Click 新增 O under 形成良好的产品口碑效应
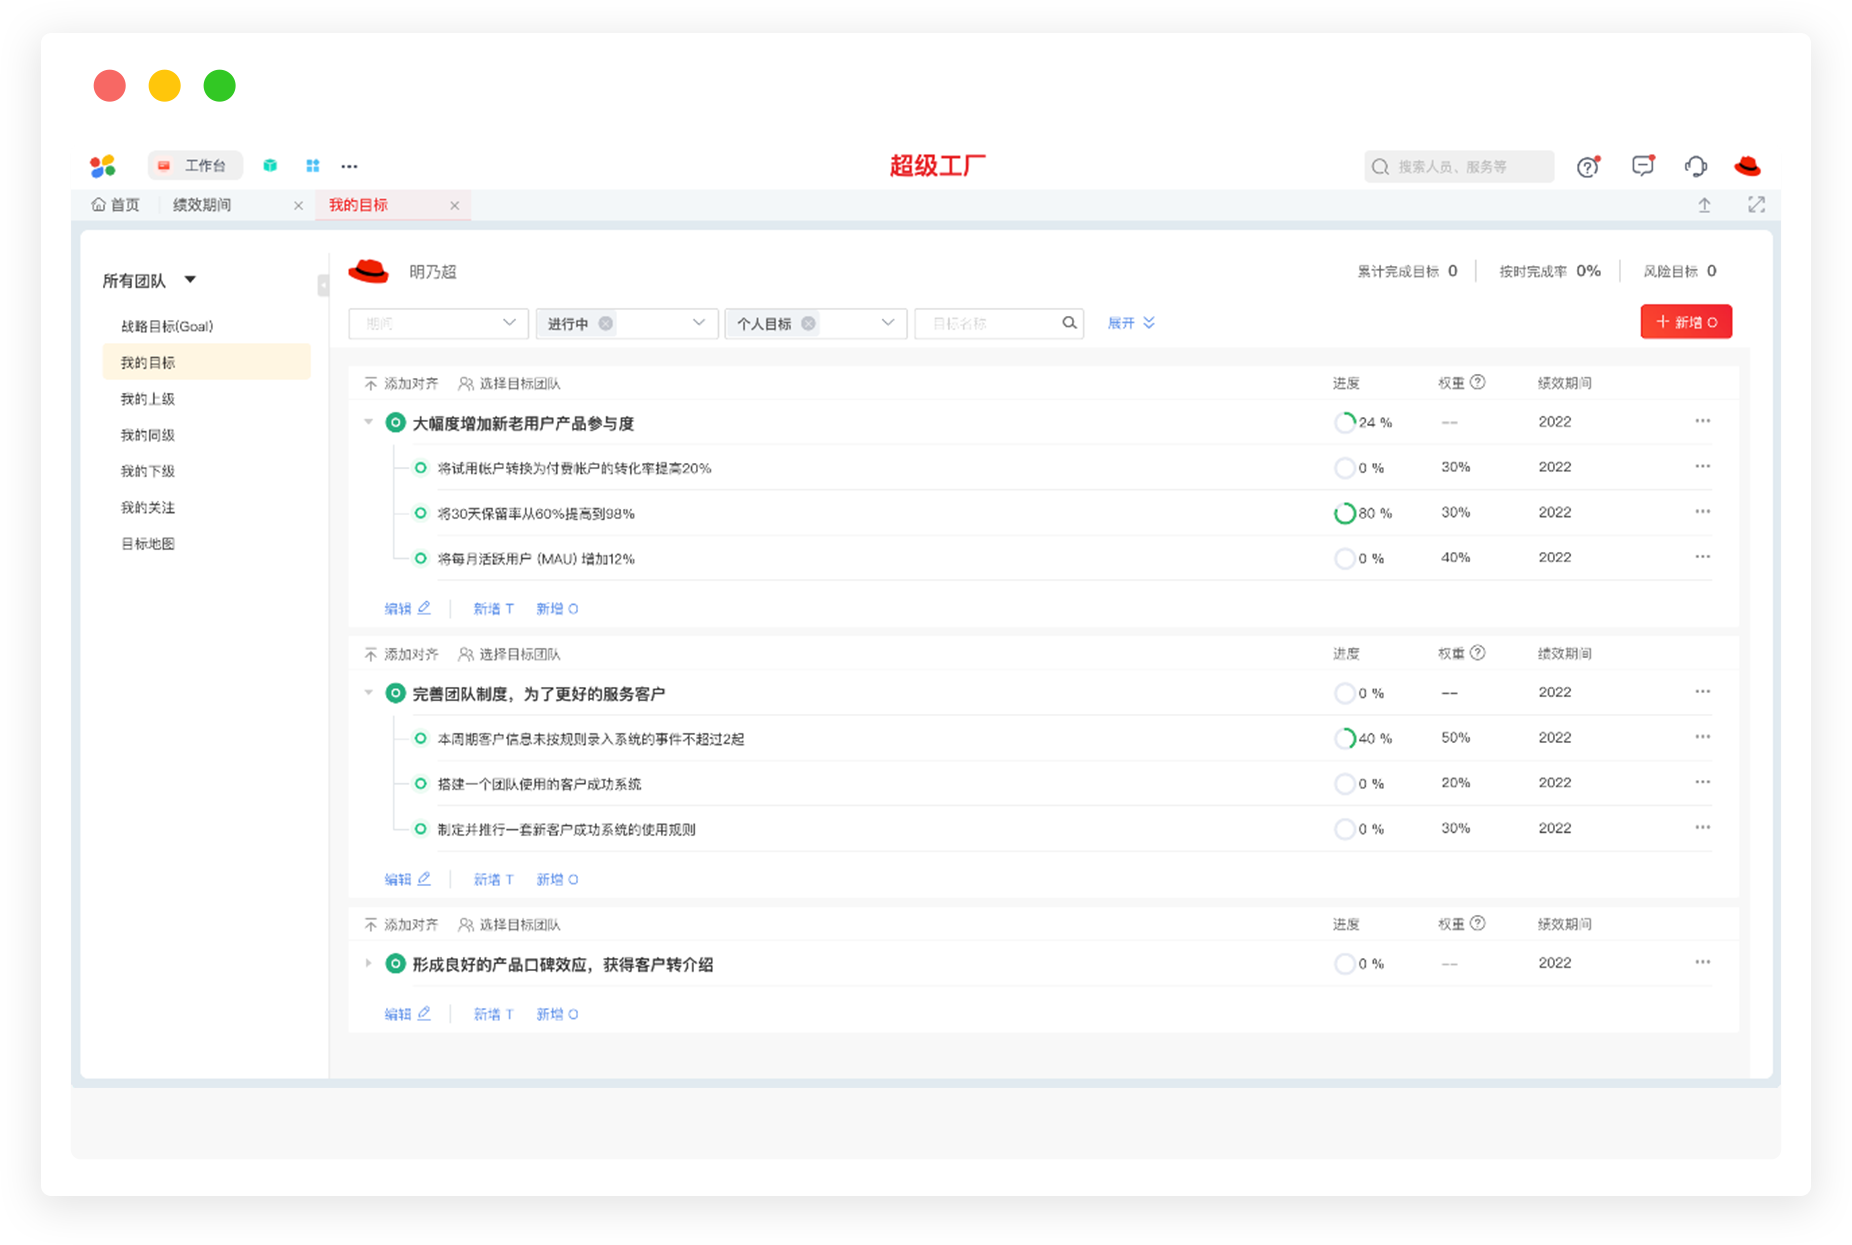 point(557,1015)
